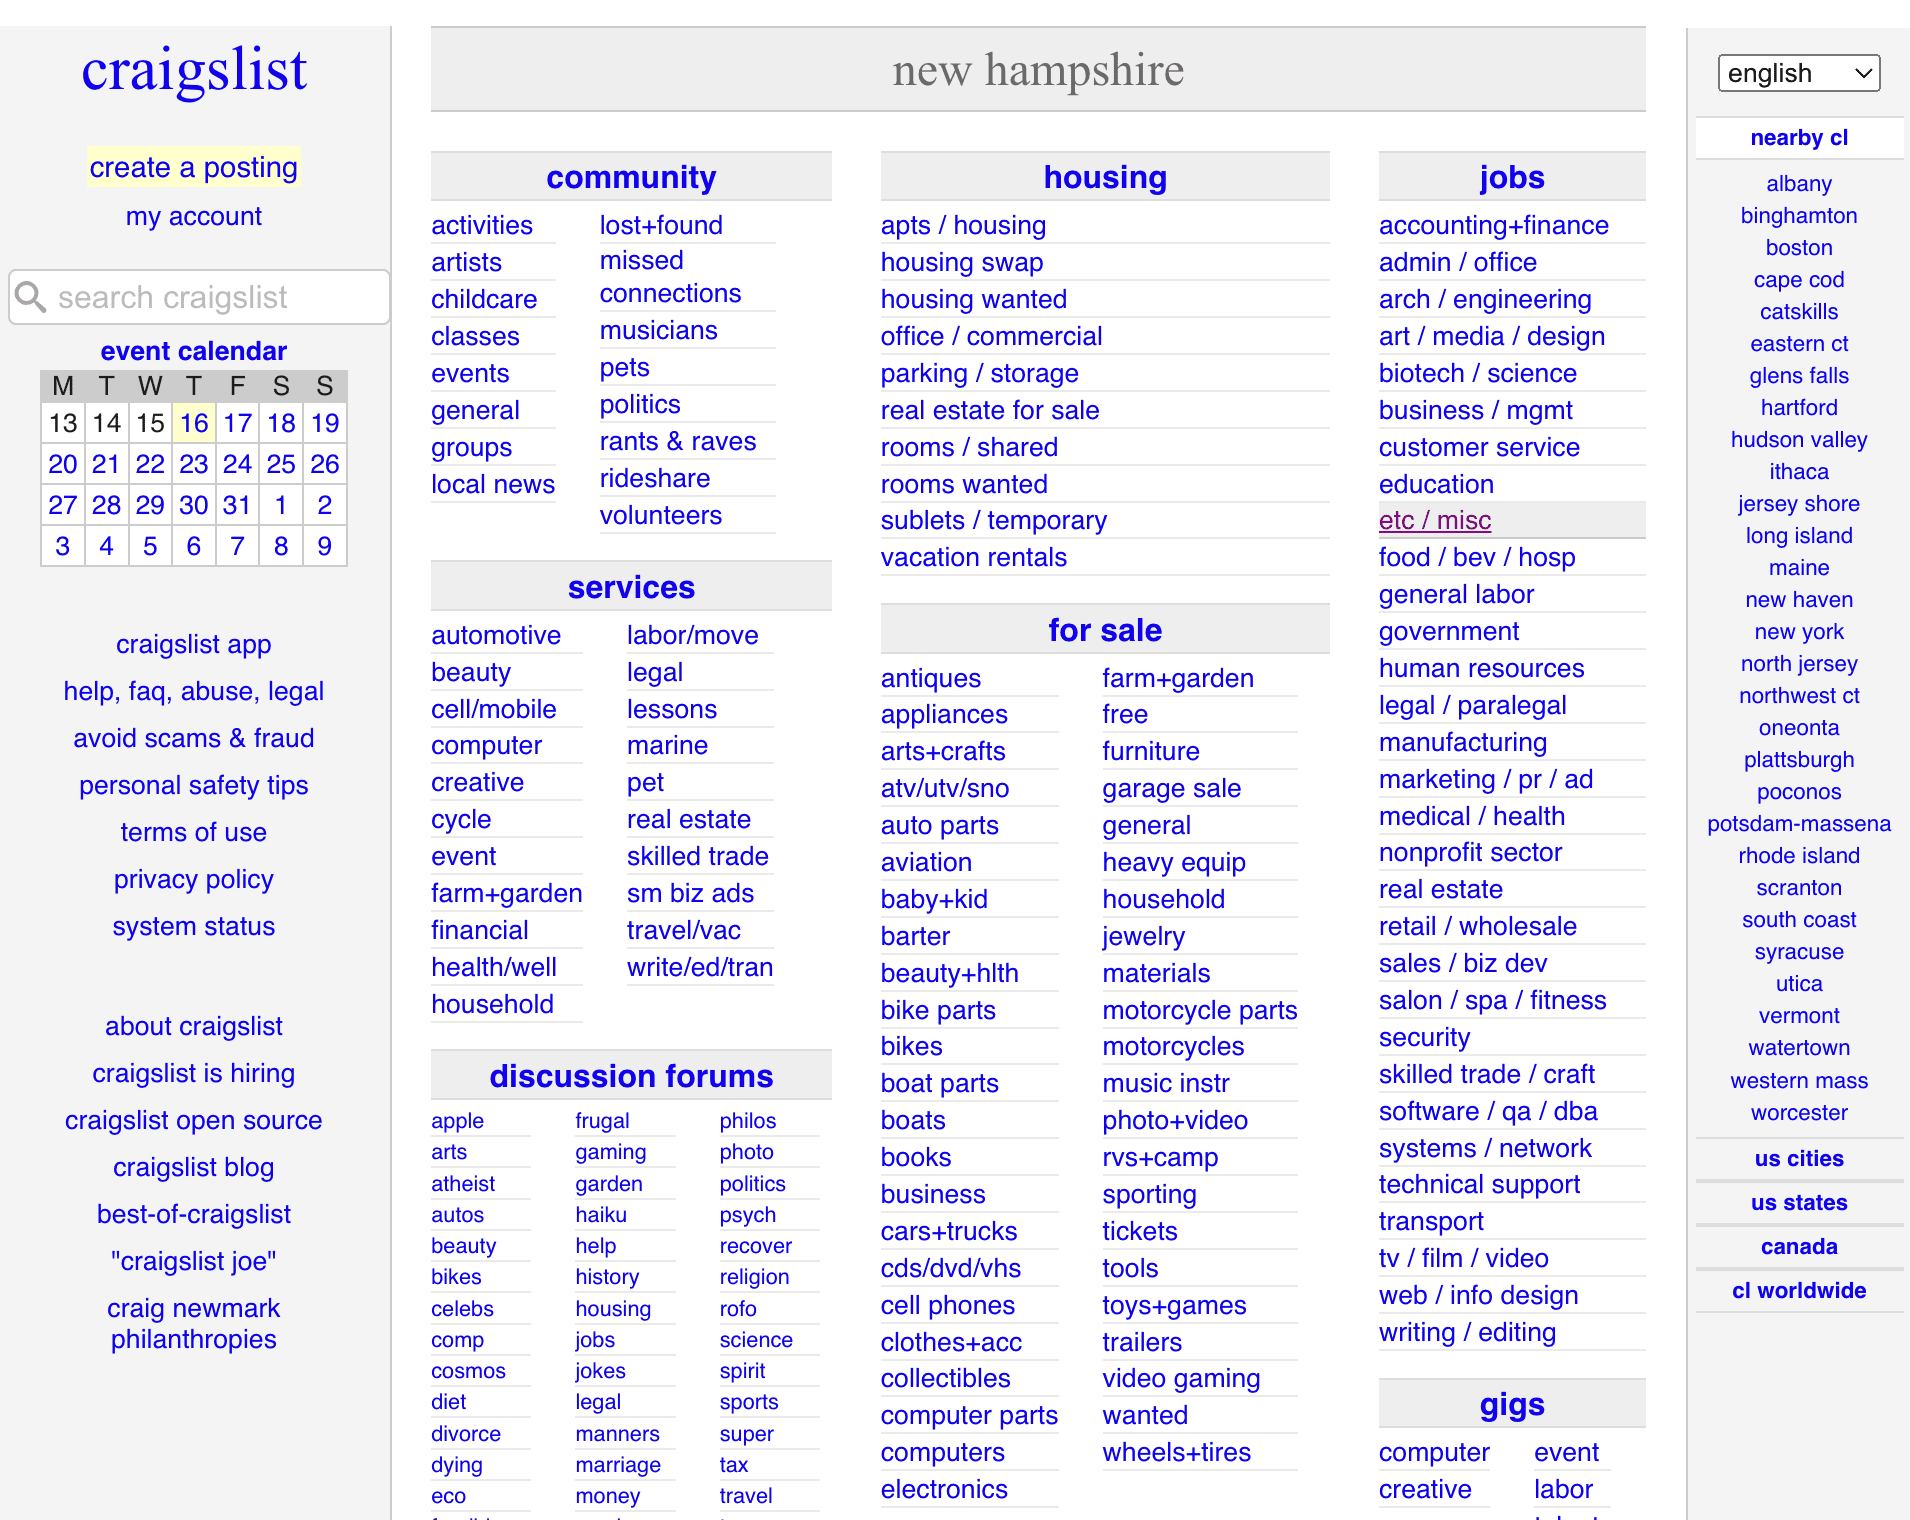Viewport: 1910px width, 1520px height.
Task: Open create a posting link
Action: tap(194, 167)
